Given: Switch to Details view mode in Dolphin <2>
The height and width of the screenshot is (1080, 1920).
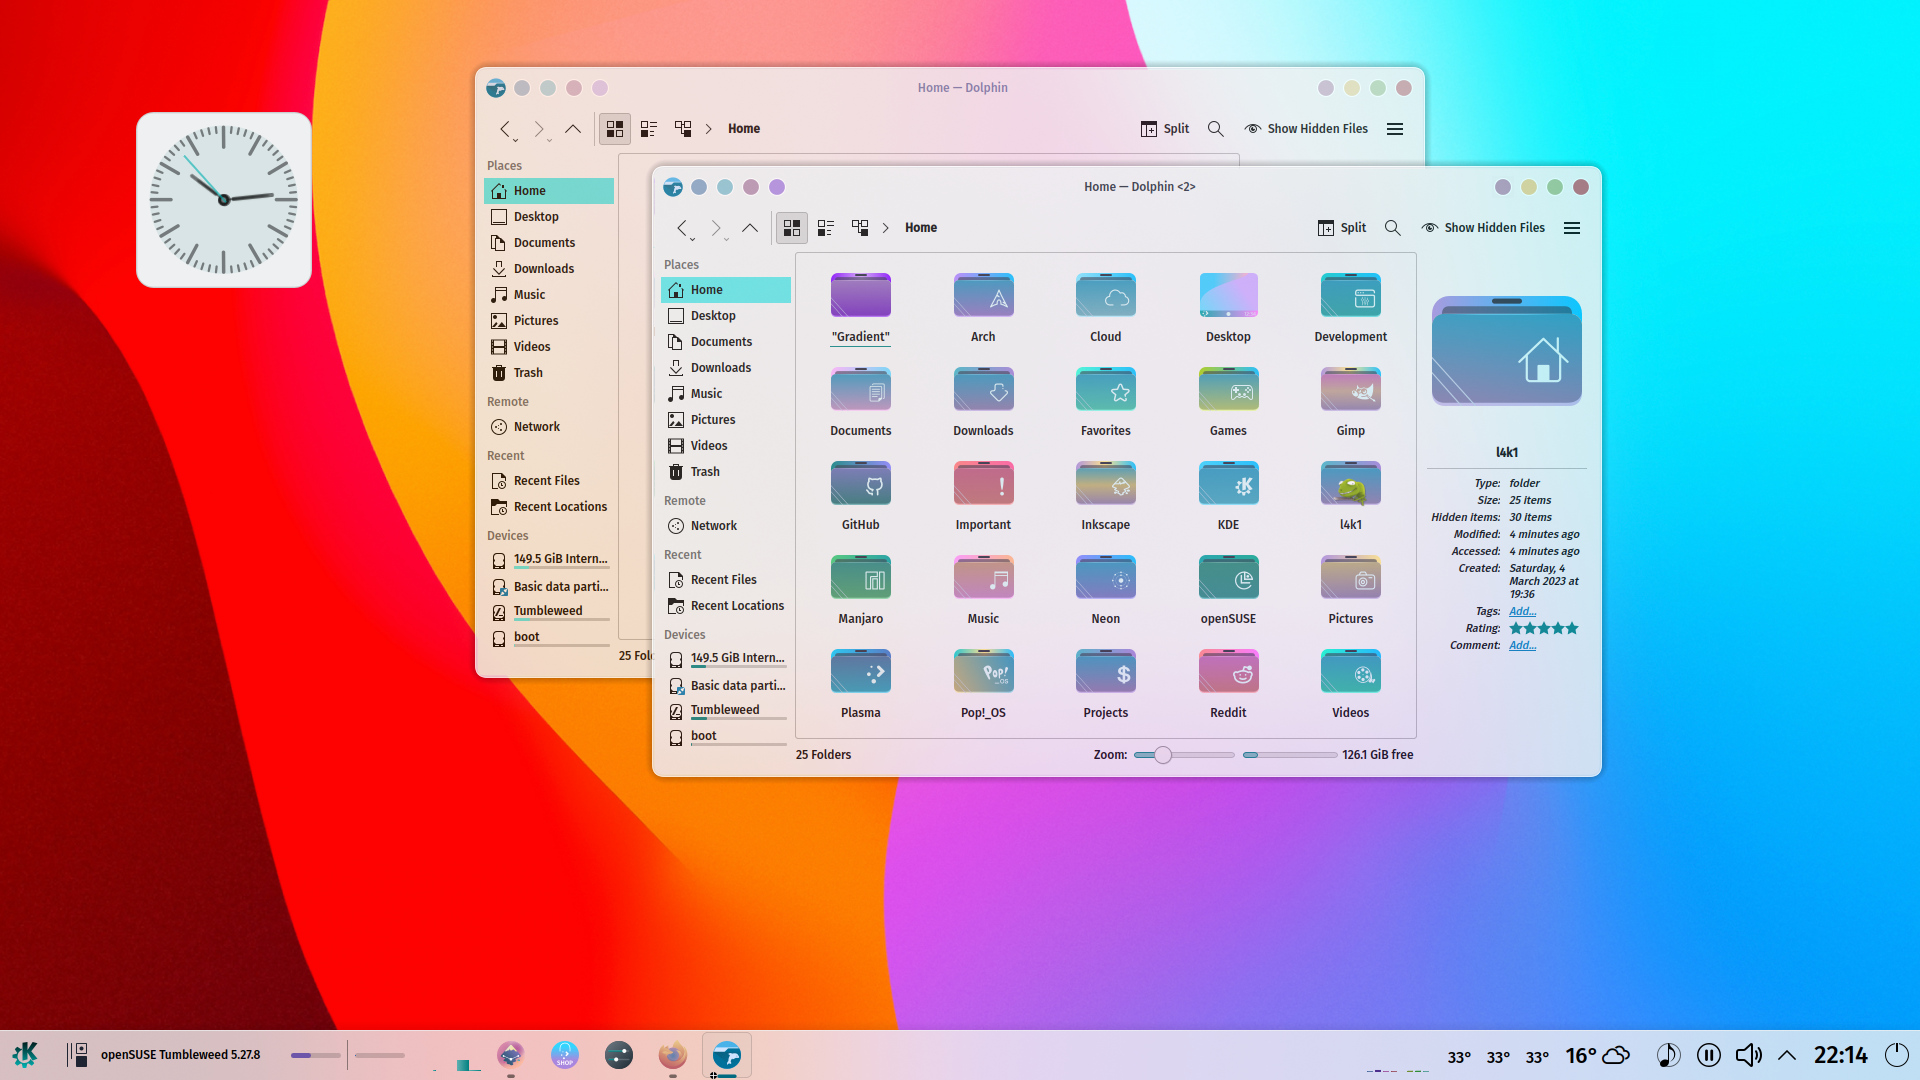Looking at the screenshot, I should (x=860, y=228).
